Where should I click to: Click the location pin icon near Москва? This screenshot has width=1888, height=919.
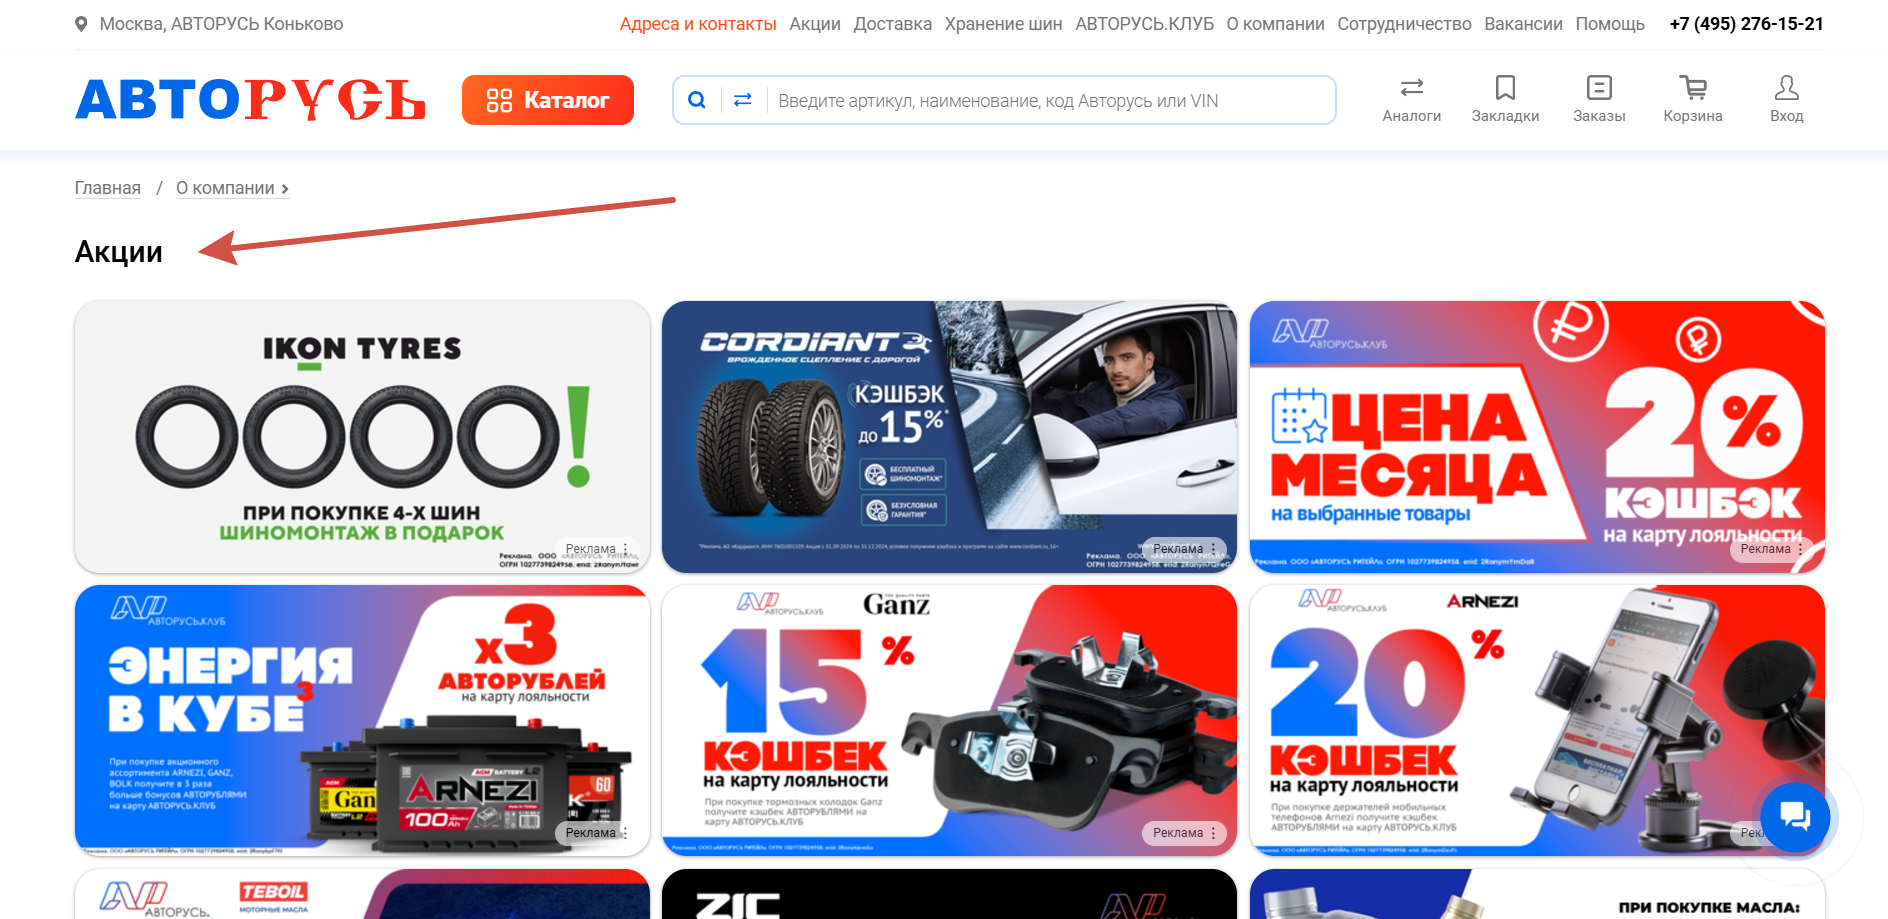pyautogui.click(x=81, y=24)
